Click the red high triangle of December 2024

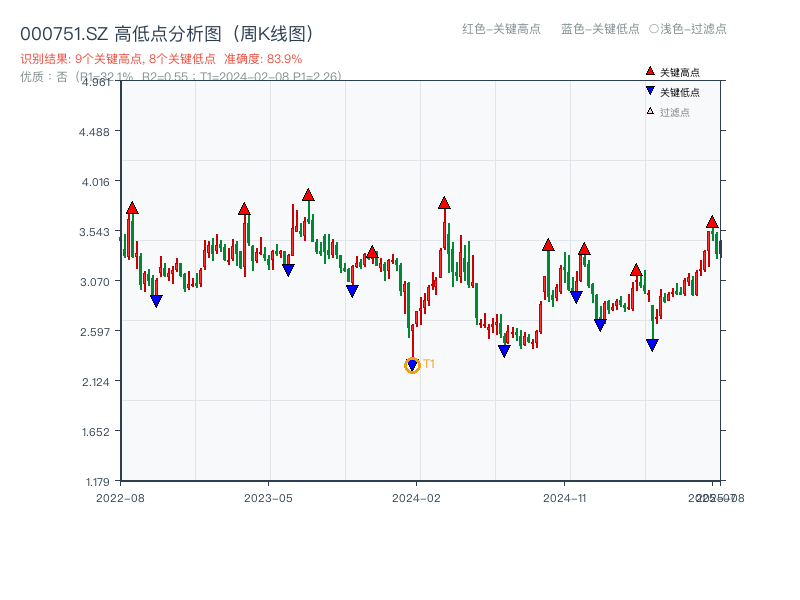click(584, 249)
